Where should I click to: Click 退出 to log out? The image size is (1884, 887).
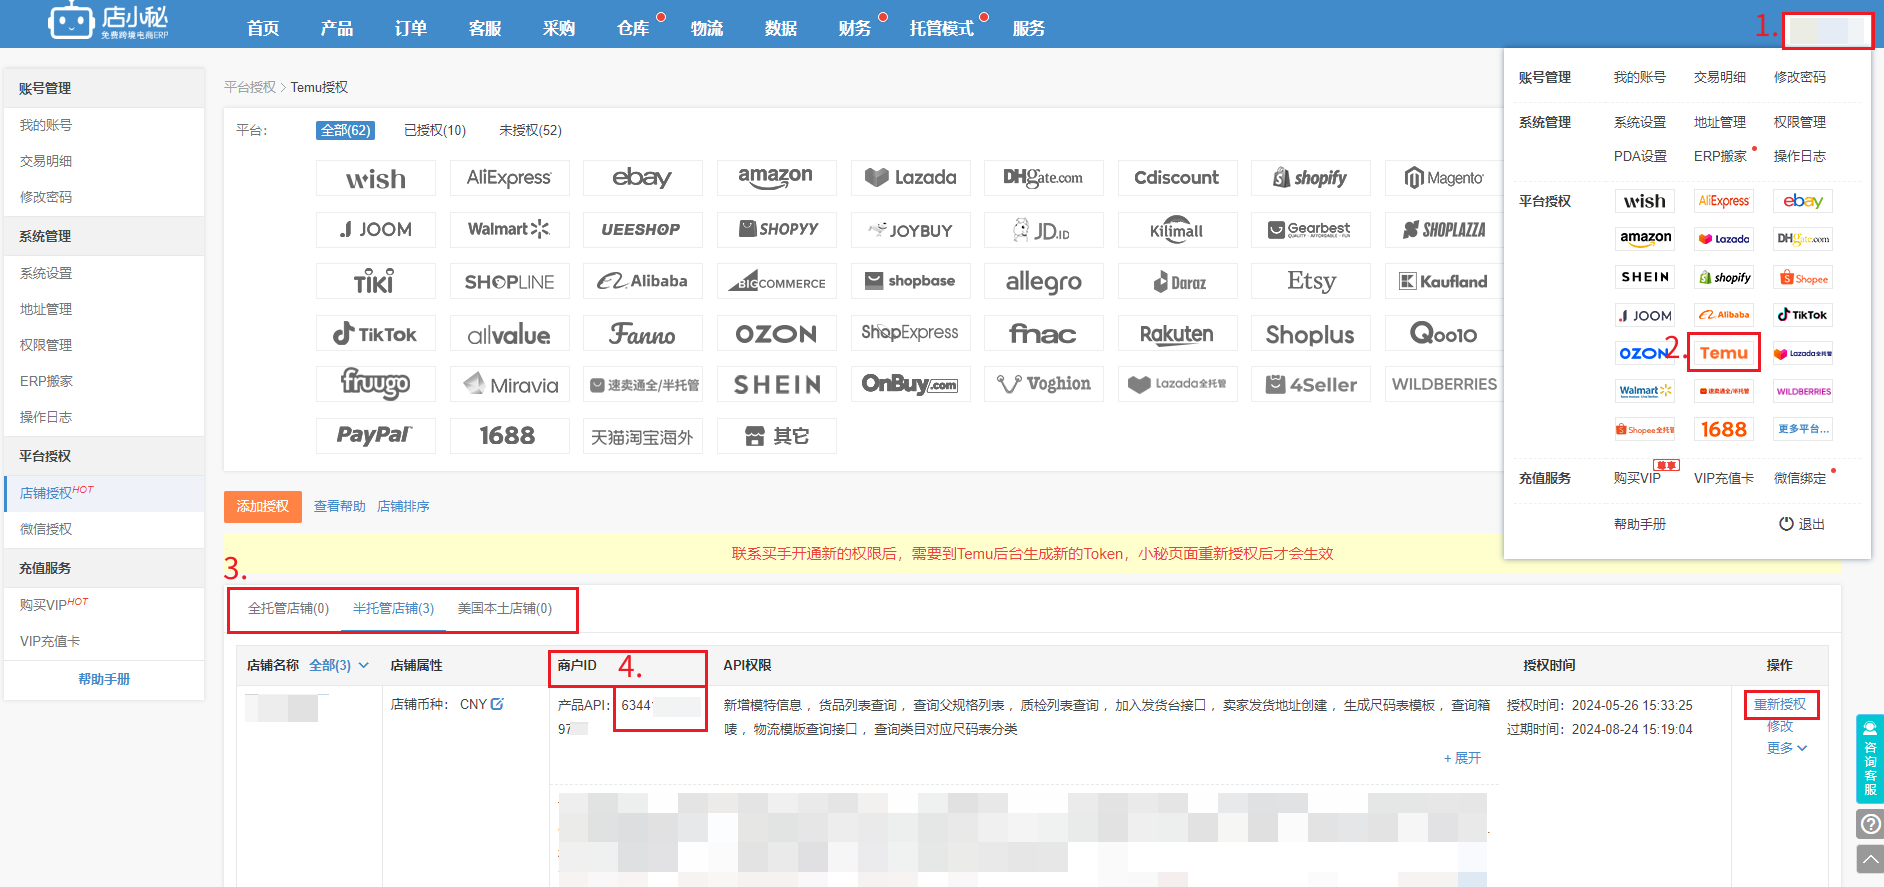[1811, 524]
